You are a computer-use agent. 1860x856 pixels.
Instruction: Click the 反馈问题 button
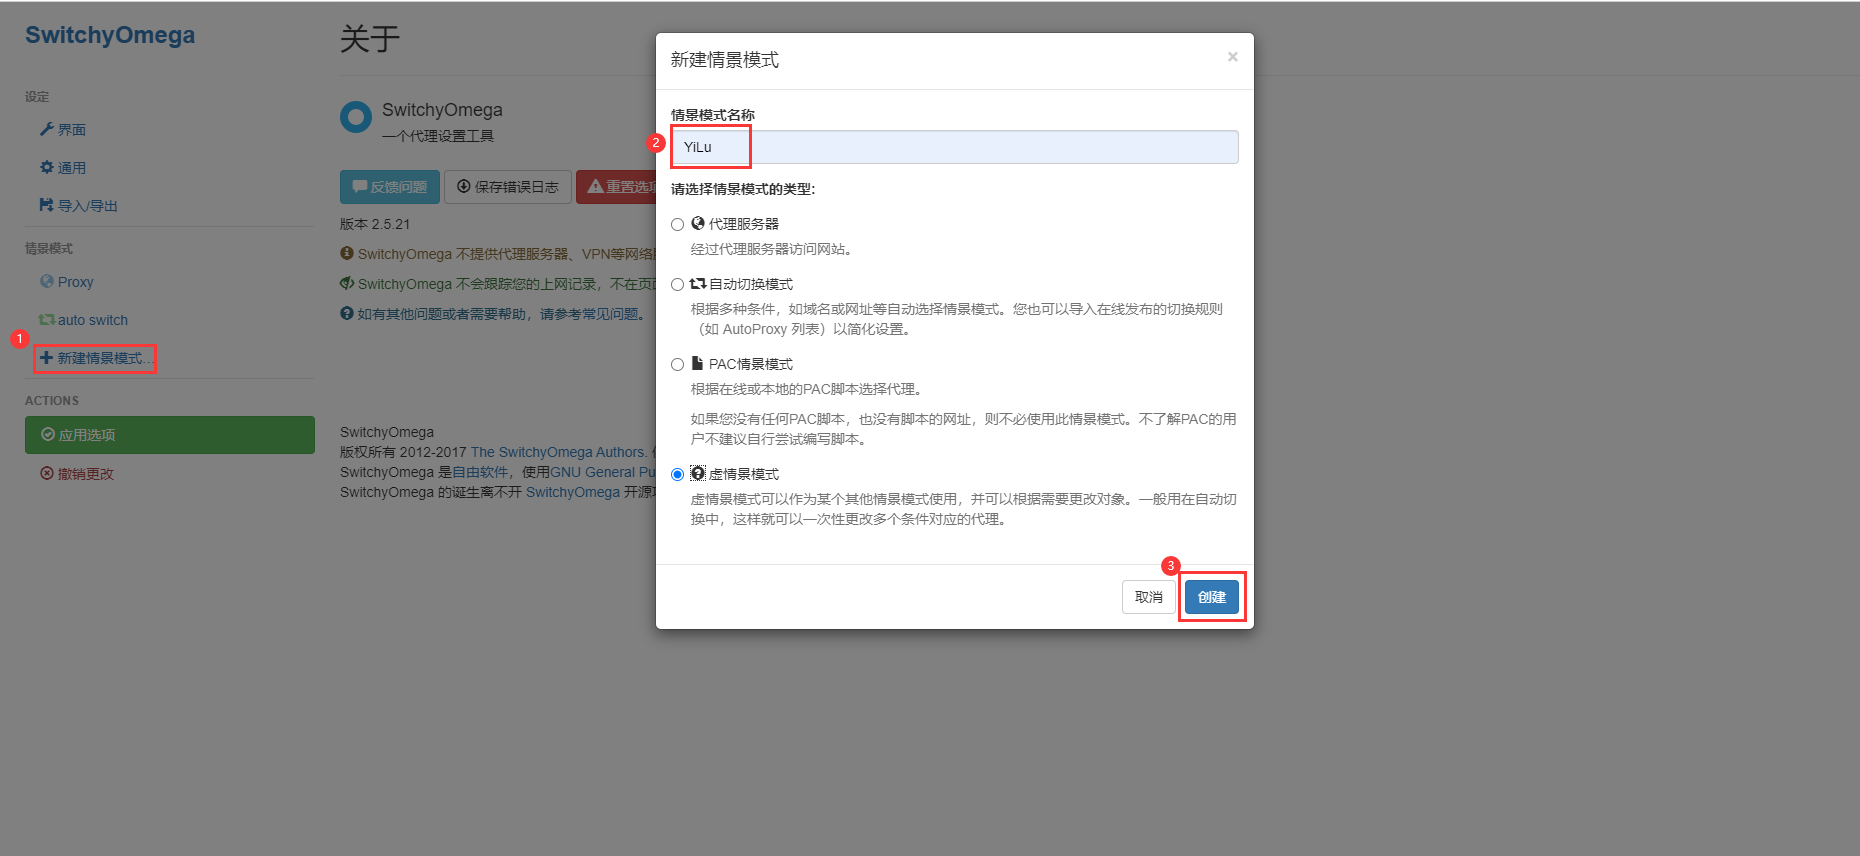point(390,187)
